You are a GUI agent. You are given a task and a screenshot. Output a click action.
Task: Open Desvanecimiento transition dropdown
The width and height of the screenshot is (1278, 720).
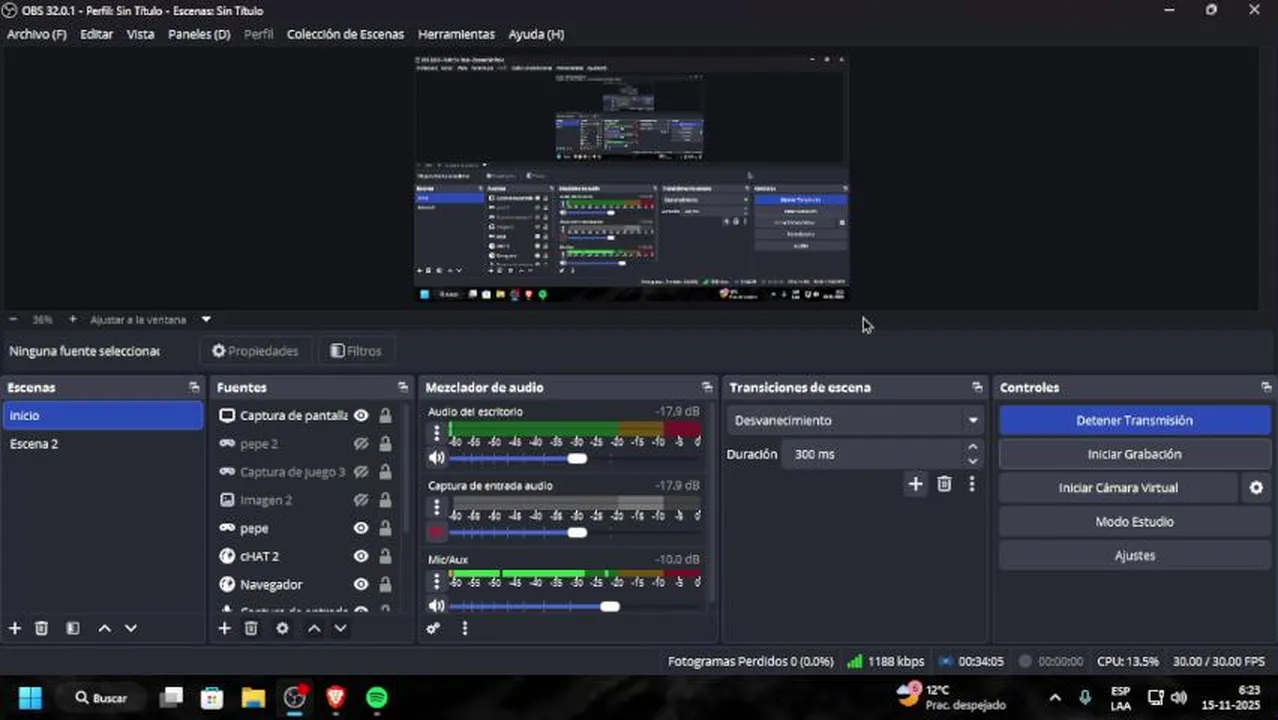[855, 420]
